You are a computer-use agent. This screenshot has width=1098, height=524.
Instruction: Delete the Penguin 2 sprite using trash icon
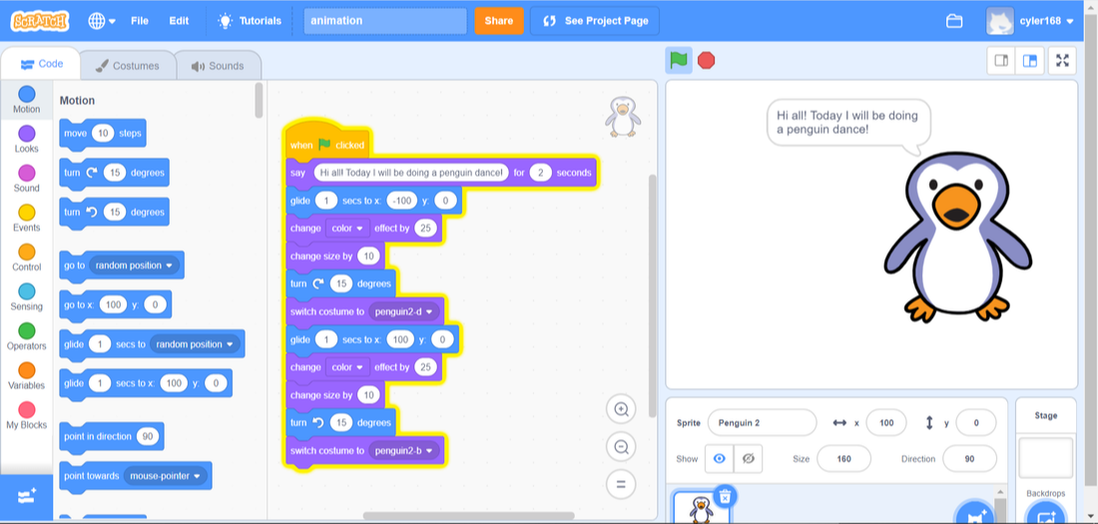point(727,496)
